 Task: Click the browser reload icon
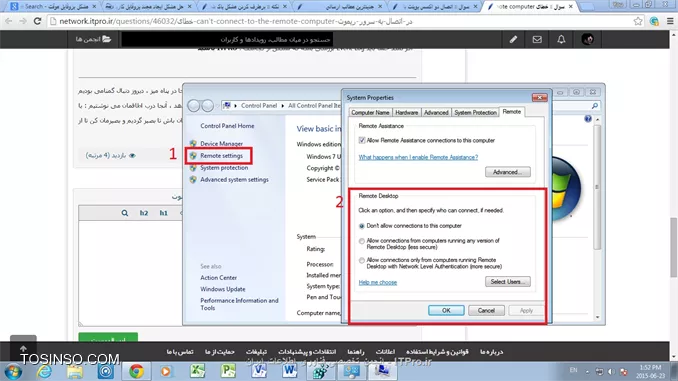[37, 21]
